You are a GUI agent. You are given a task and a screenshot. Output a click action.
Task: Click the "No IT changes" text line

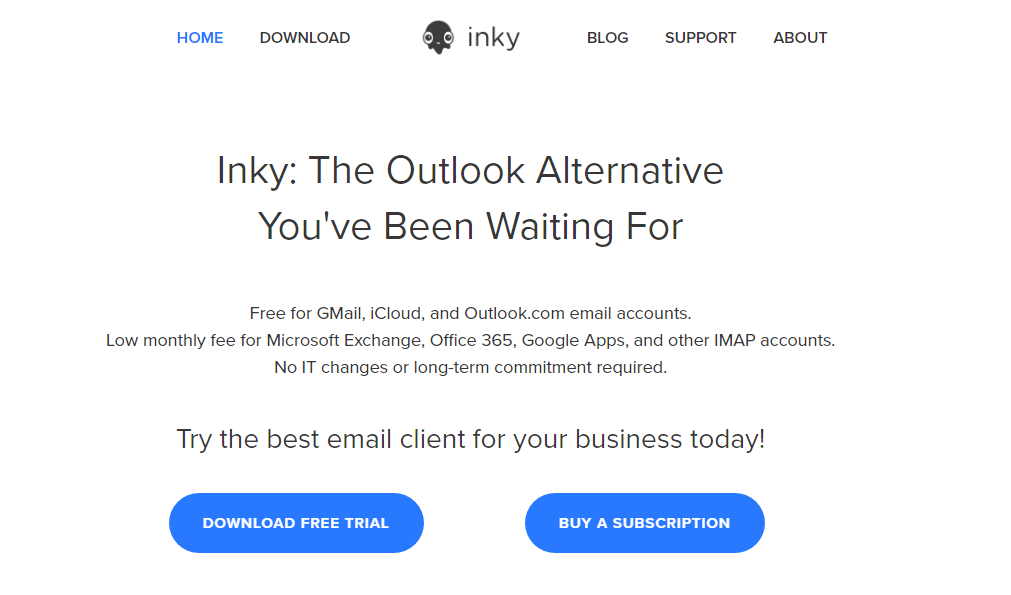tap(471, 367)
